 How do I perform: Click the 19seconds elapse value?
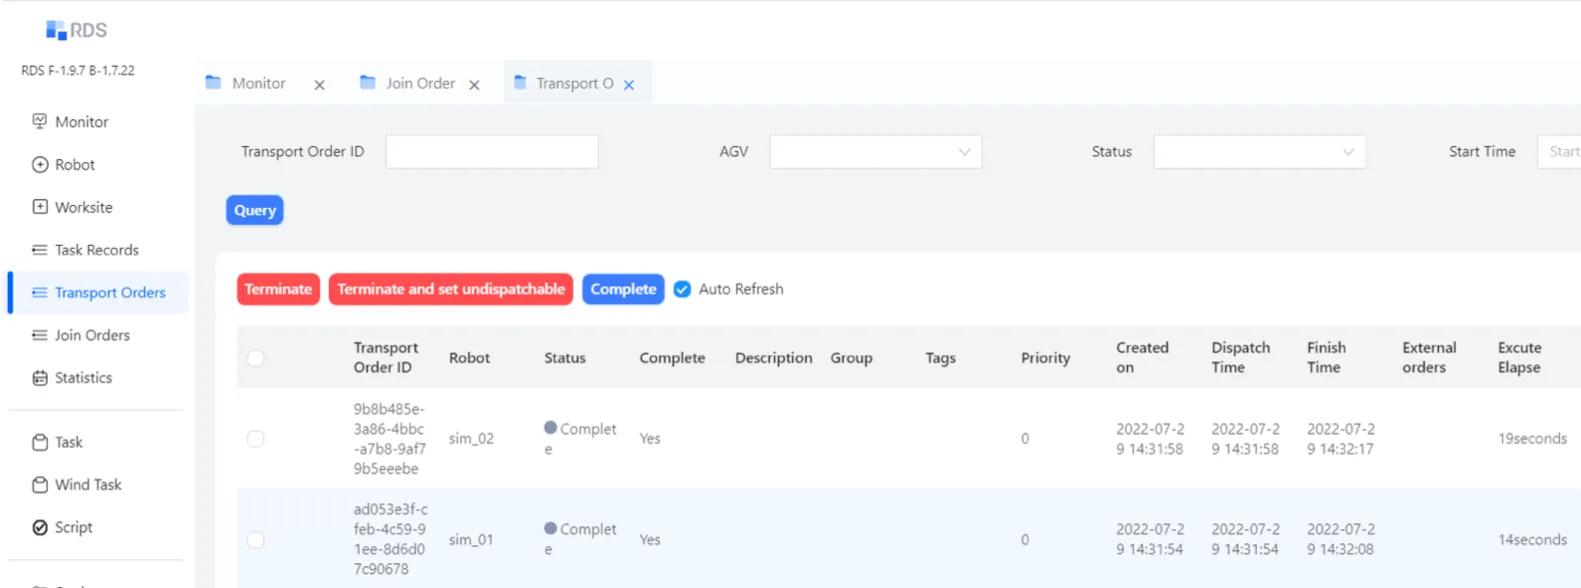(x=1532, y=439)
